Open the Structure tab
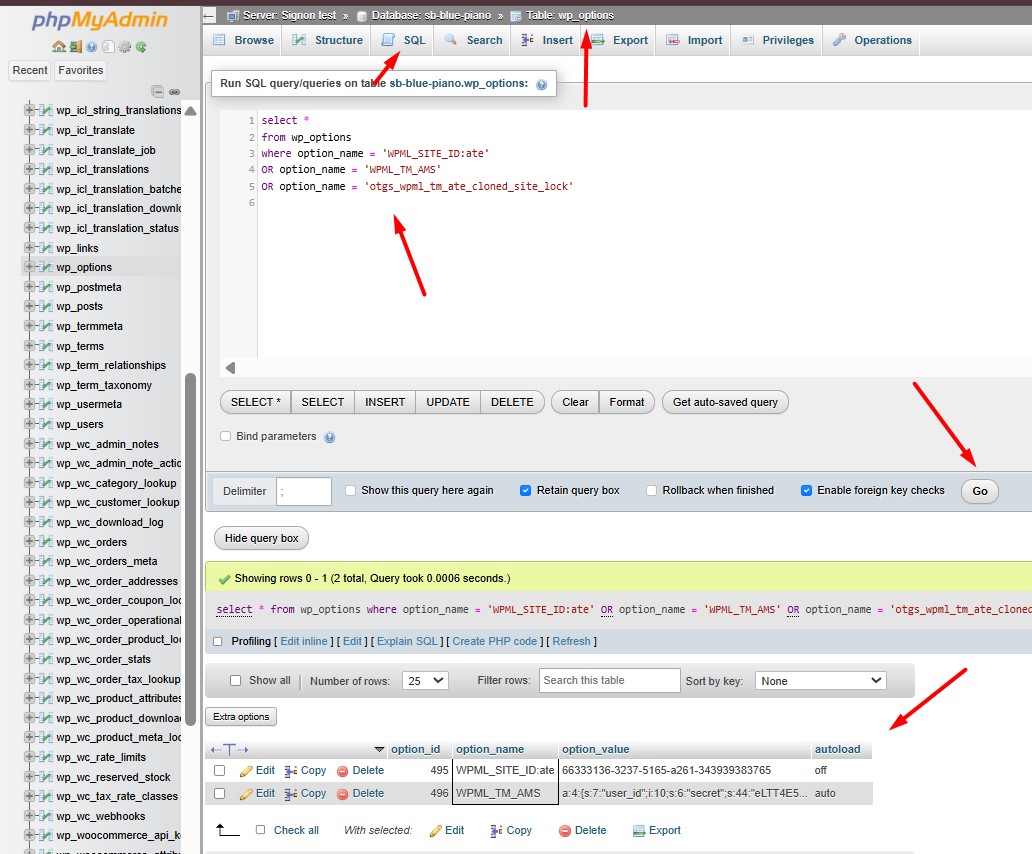Screen dimensions: 1032x854 pyautogui.click(x=327, y=40)
